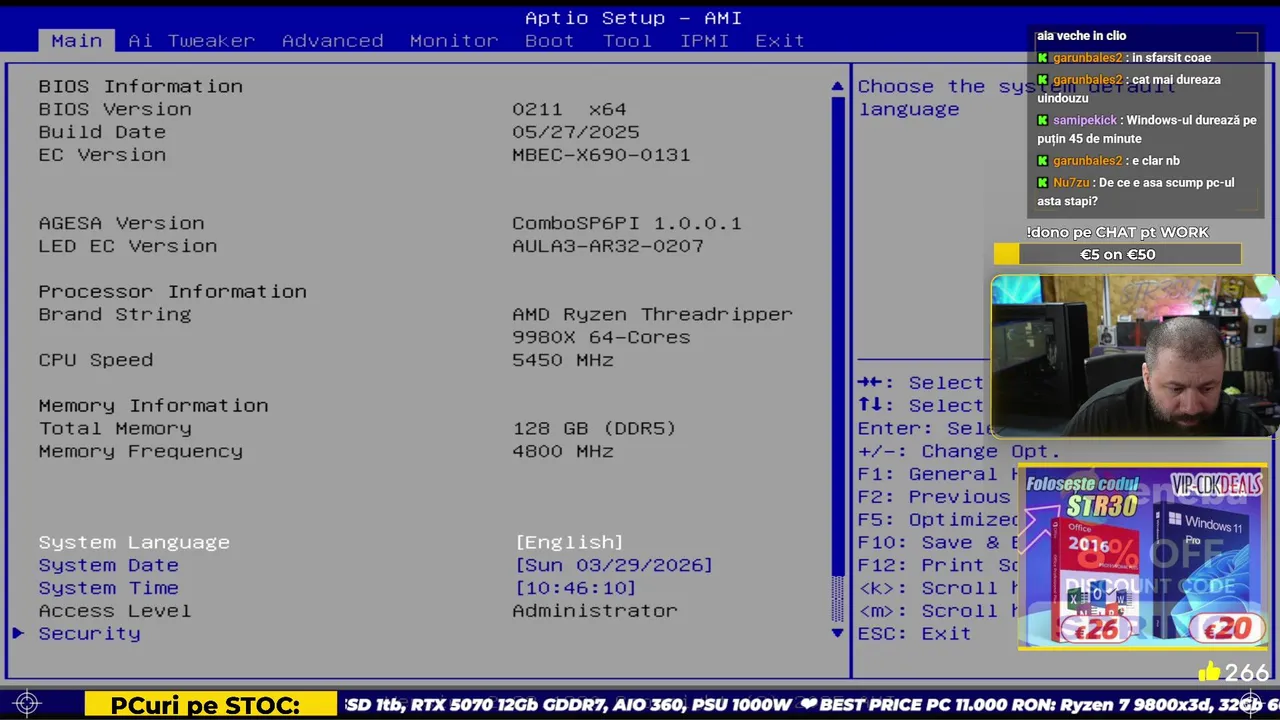
Task: Open the VIP-CDKDEALS advertisement banner
Action: tap(1142, 558)
